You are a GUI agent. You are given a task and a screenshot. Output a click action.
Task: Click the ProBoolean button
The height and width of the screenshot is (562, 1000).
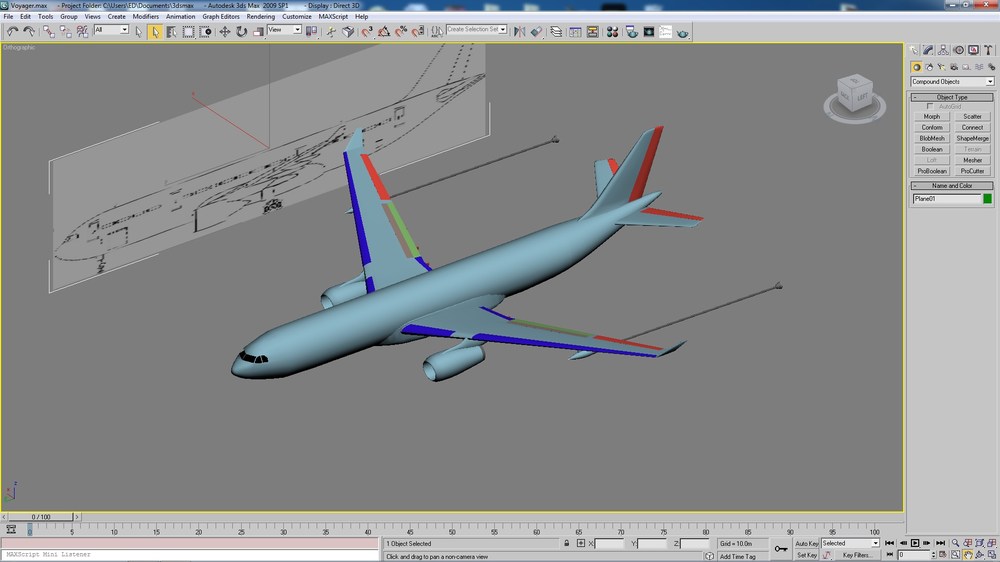[x=931, y=171]
